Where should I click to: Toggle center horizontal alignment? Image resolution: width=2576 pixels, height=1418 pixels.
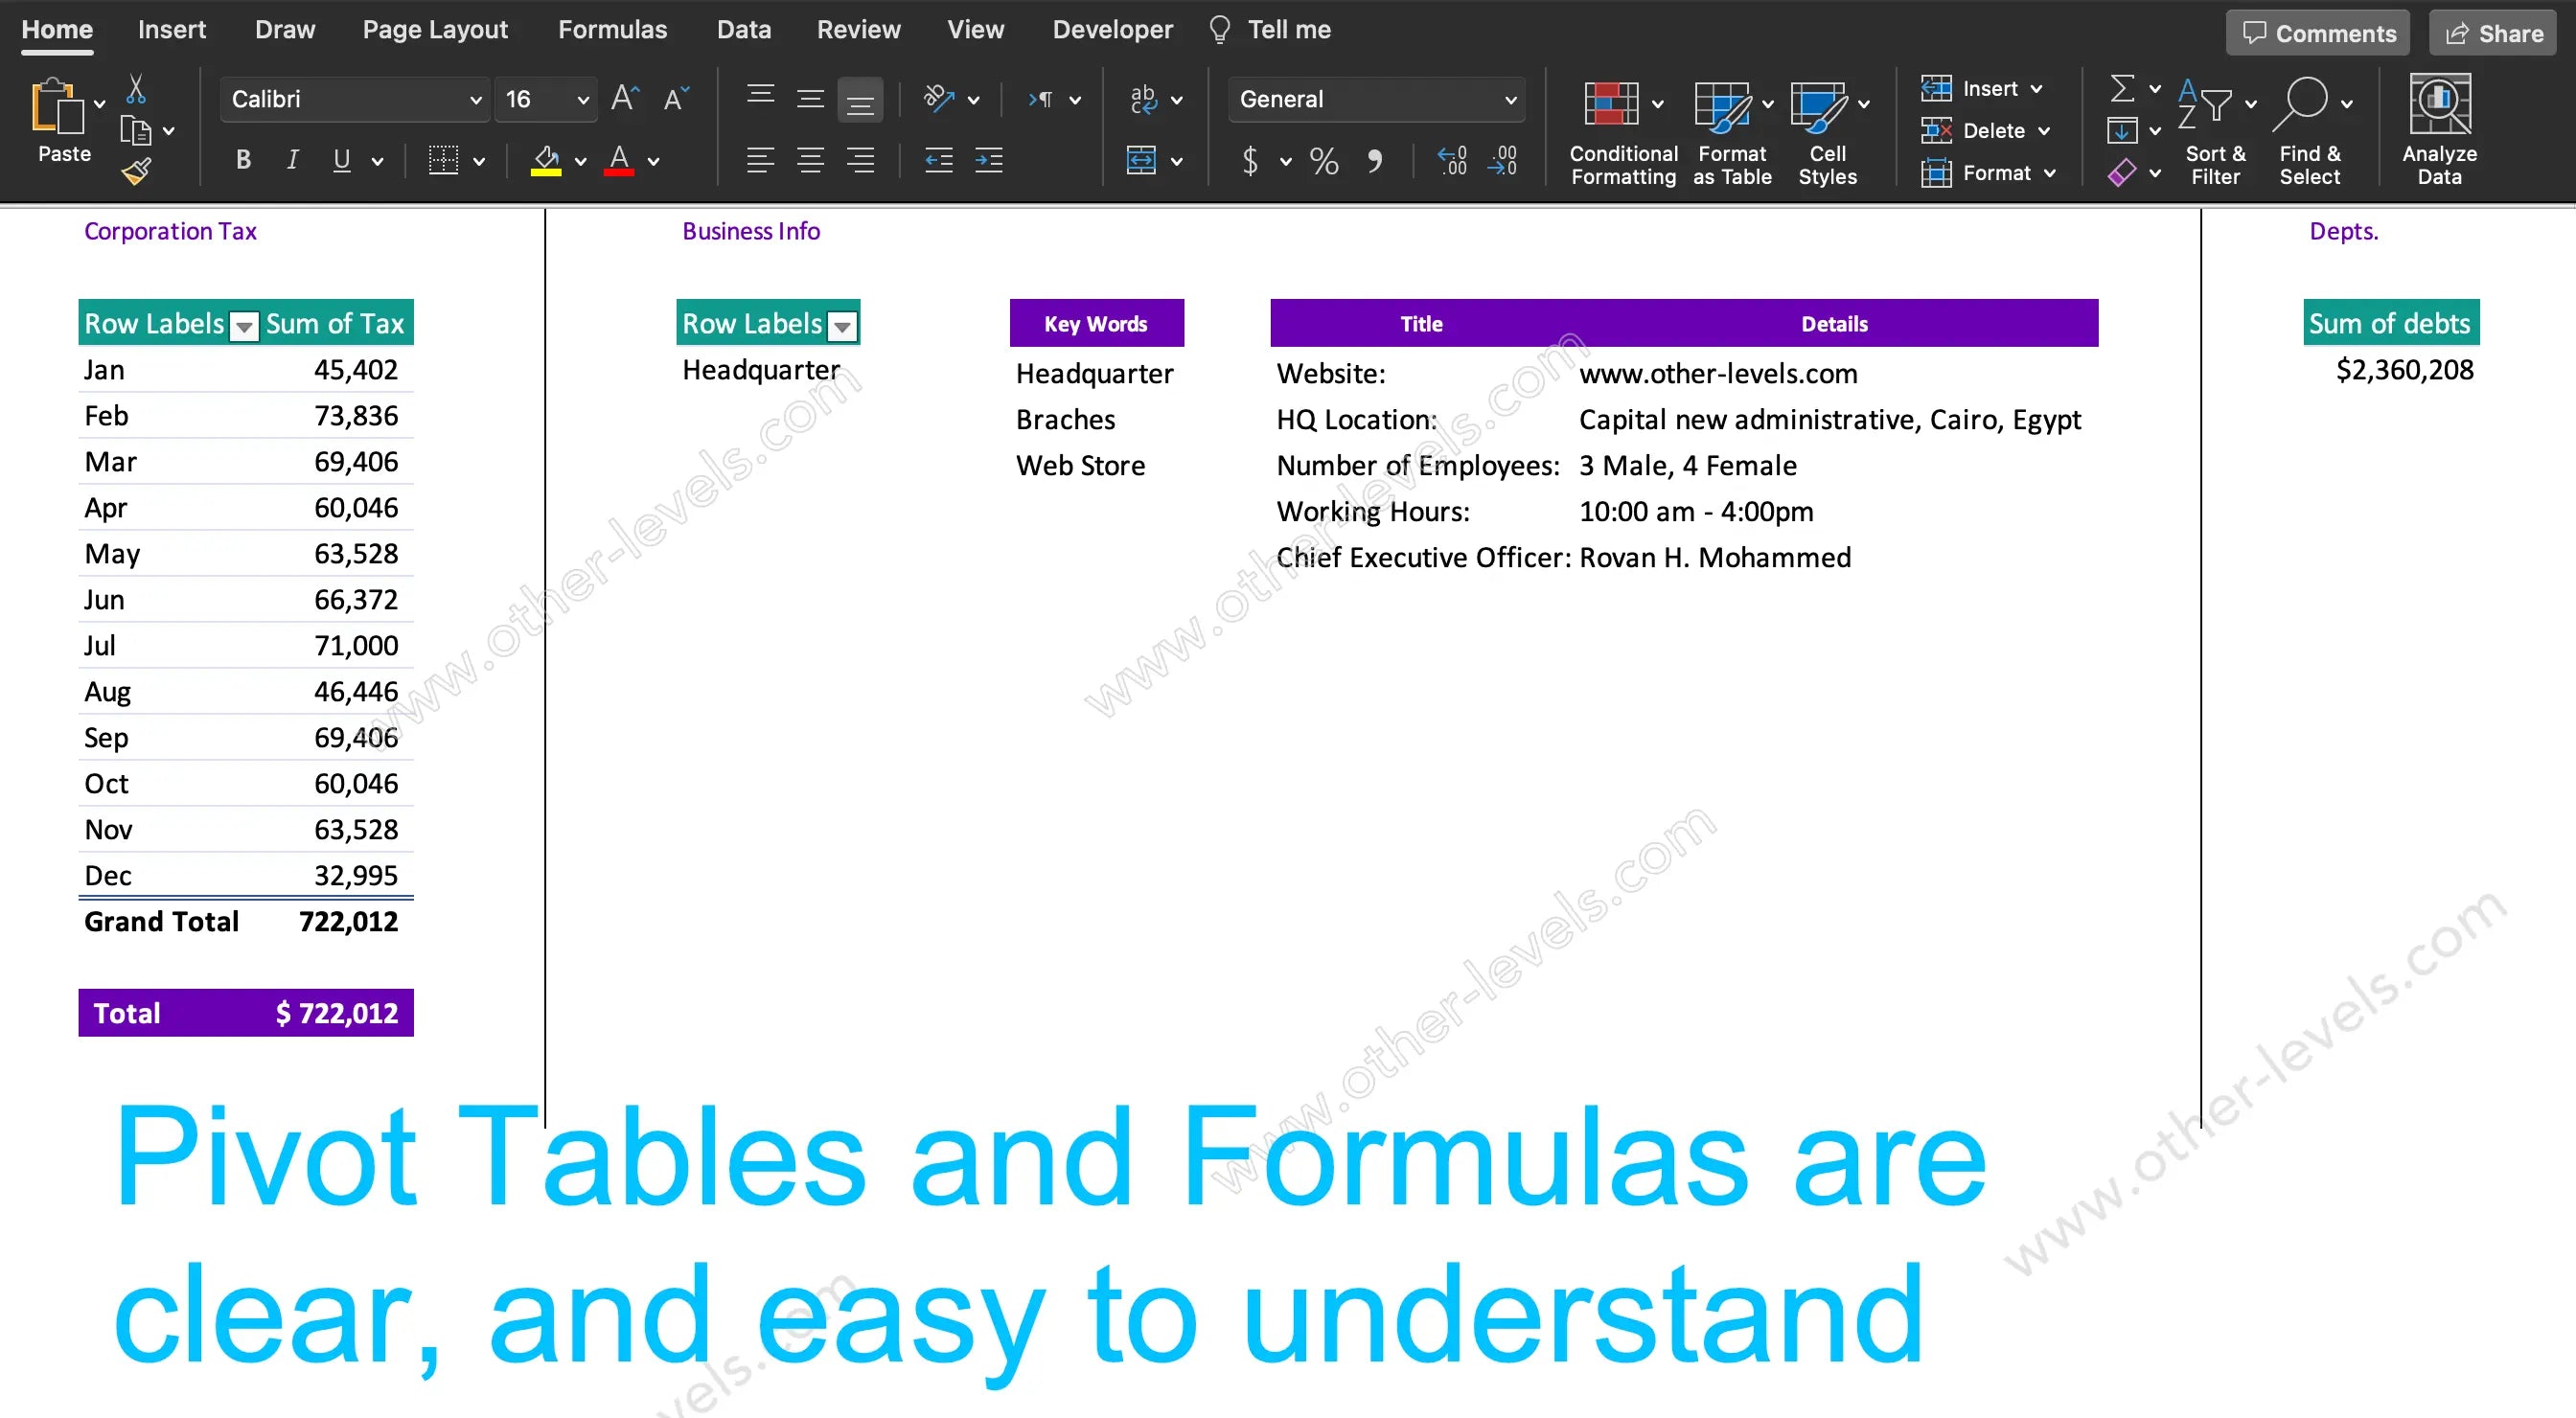(x=810, y=160)
